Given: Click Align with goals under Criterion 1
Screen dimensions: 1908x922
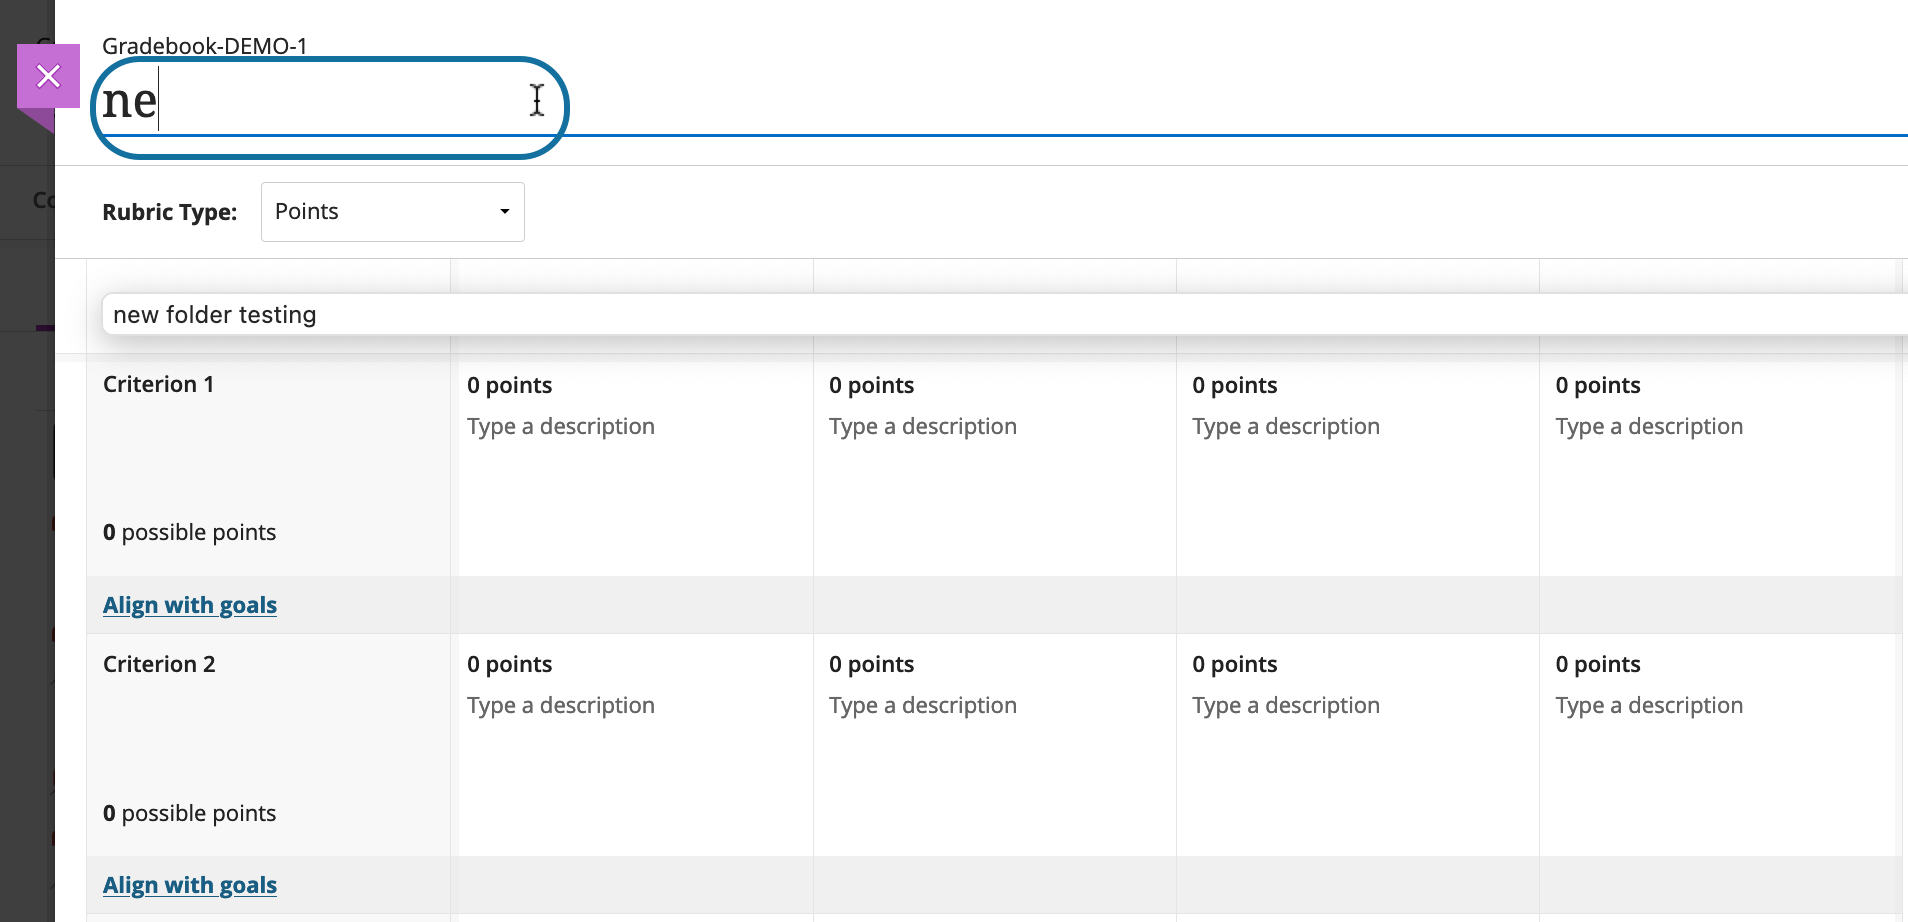Looking at the screenshot, I should tap(190, 606).
